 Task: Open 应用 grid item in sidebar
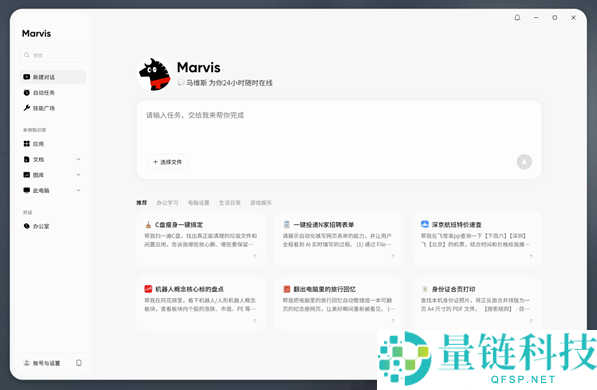coord(53,144)
